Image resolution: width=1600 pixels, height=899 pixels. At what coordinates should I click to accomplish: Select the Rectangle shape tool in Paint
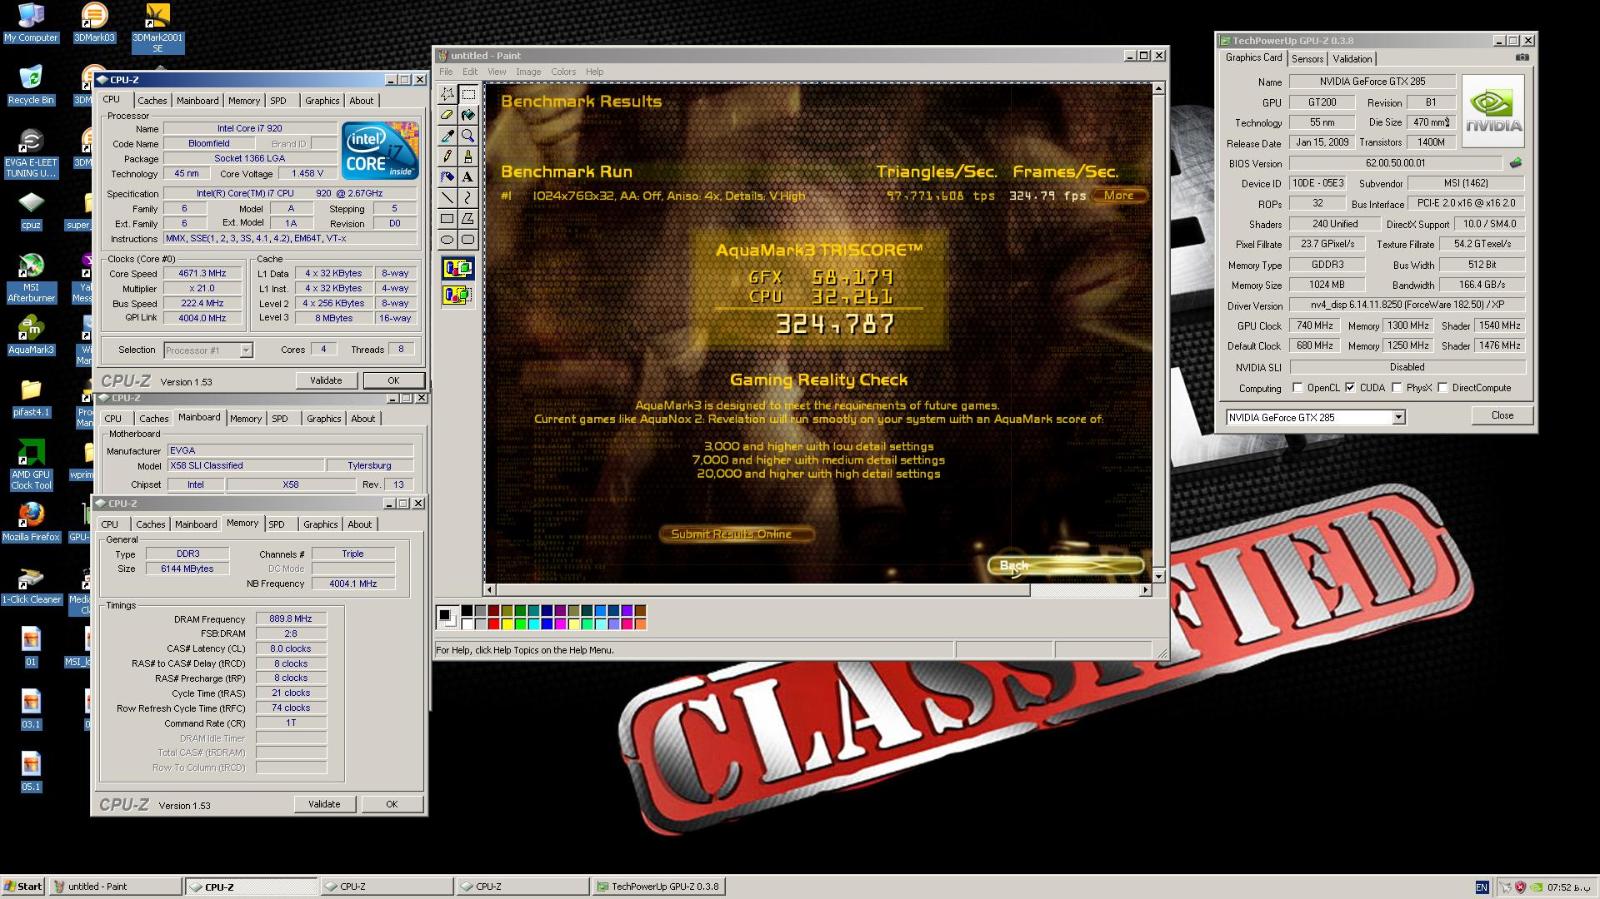[x=447, y=219]
